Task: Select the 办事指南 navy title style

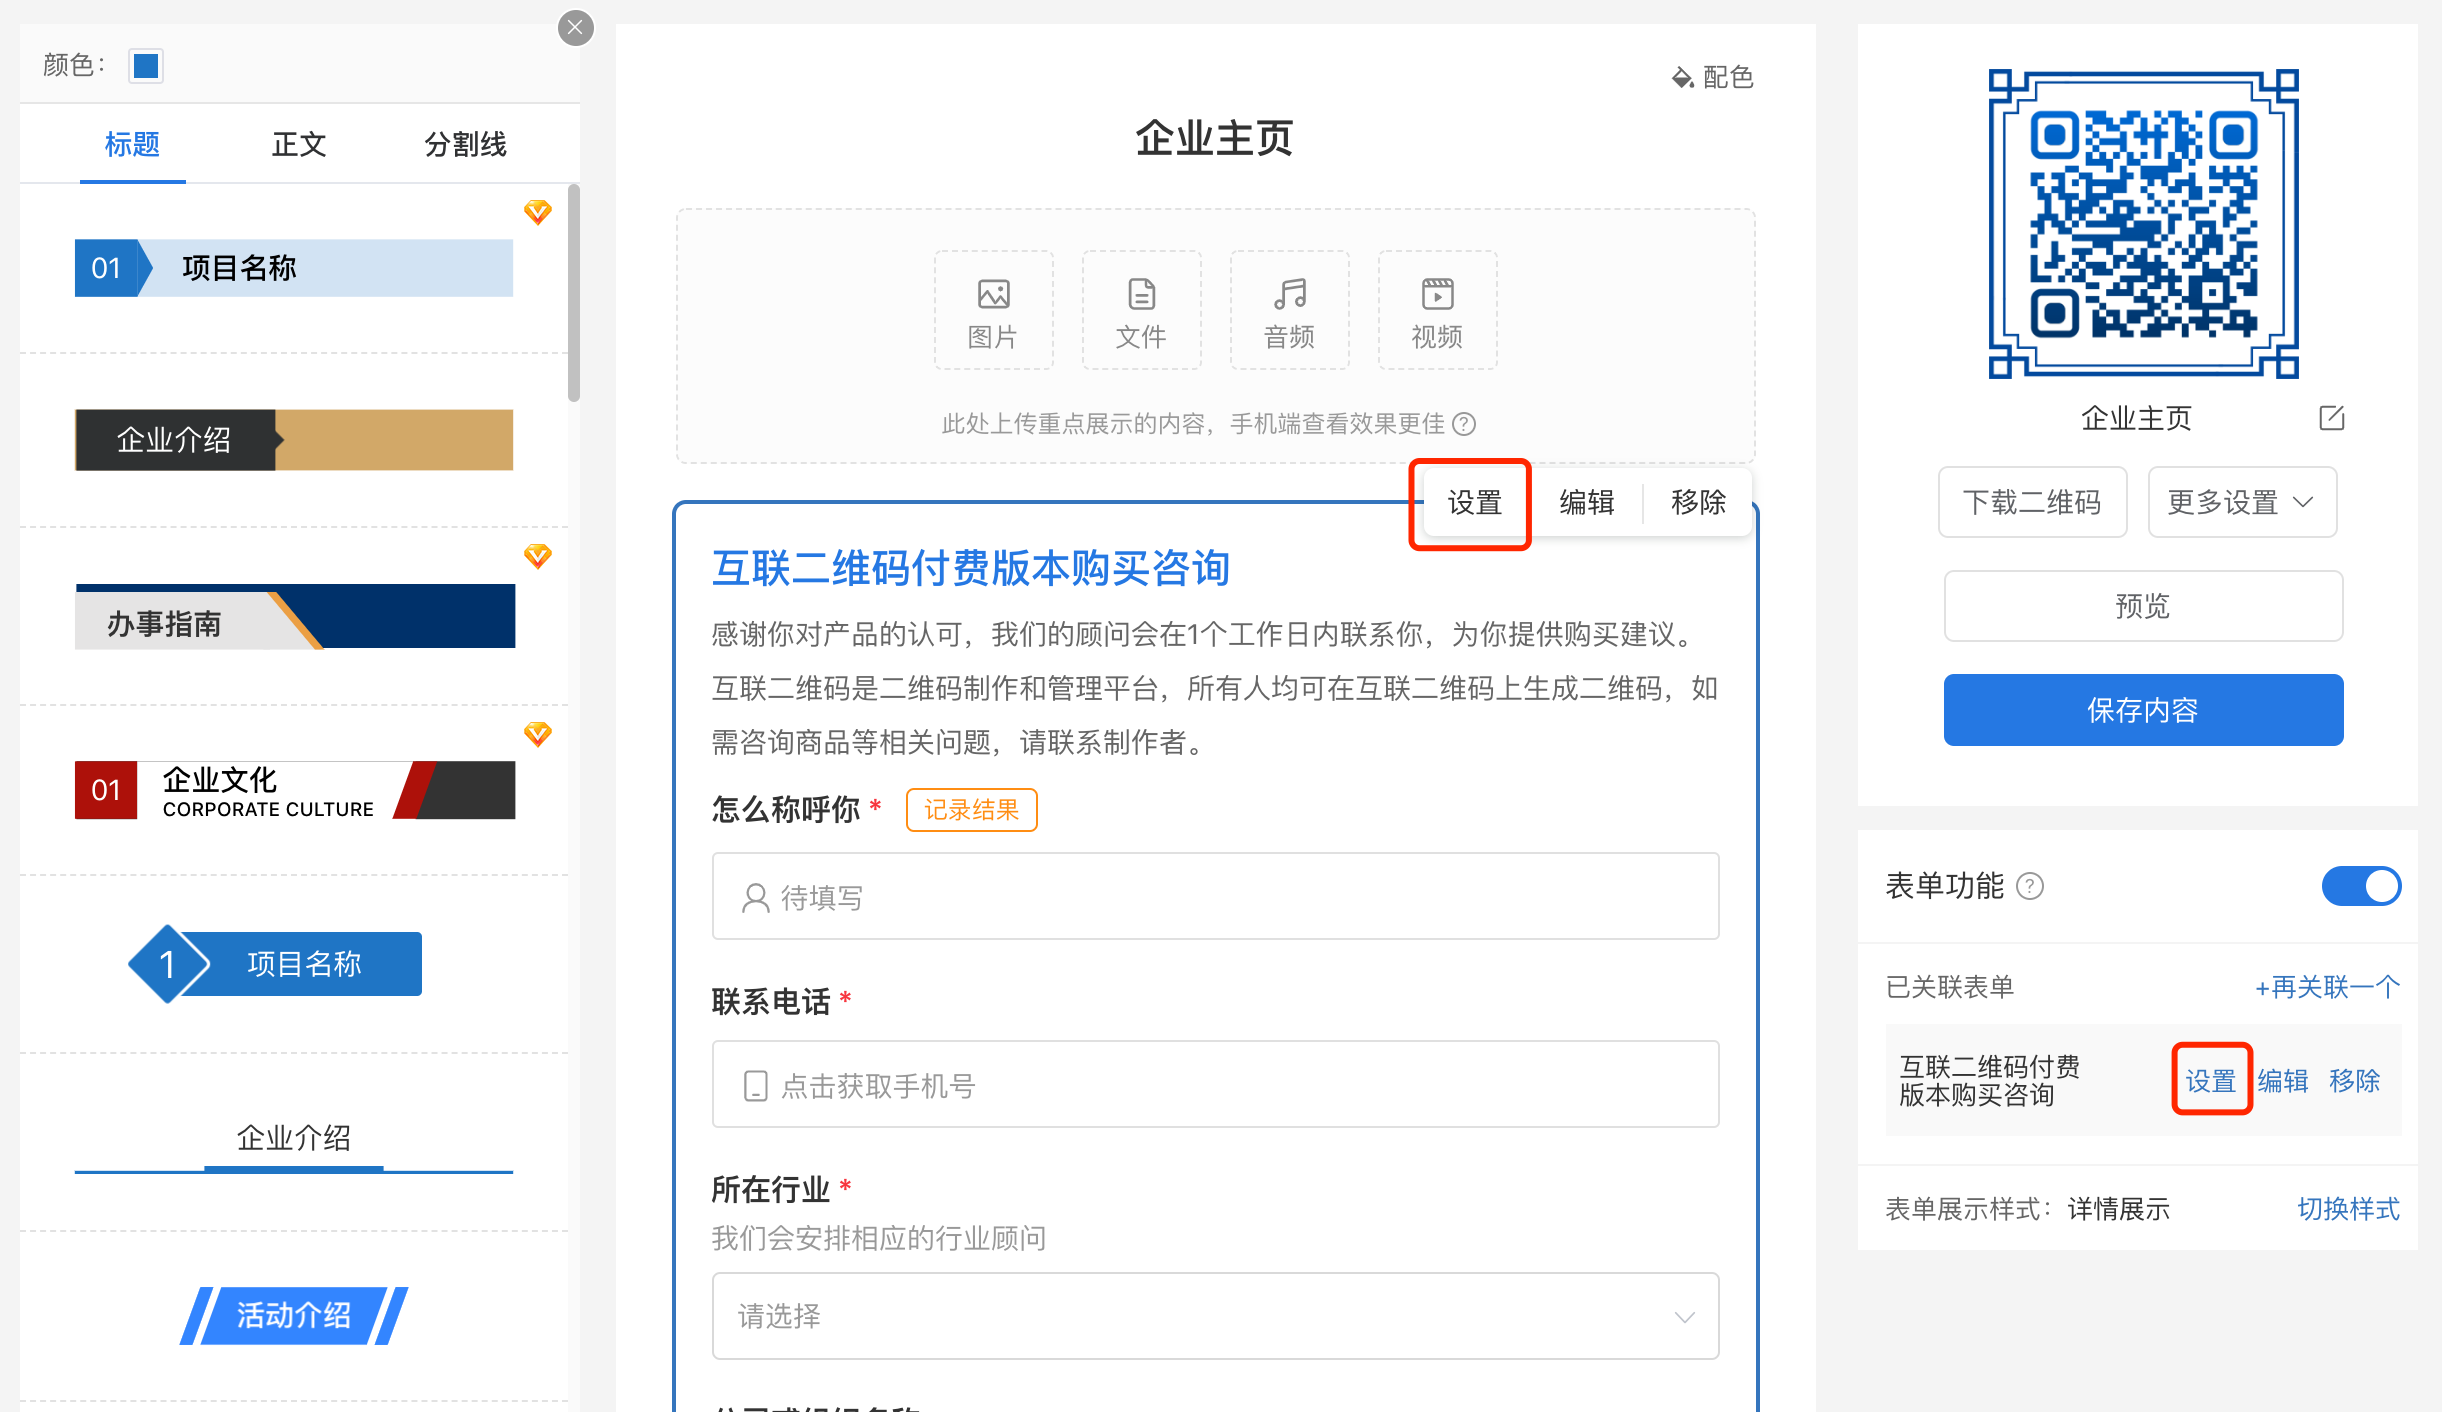Action: 295,617
